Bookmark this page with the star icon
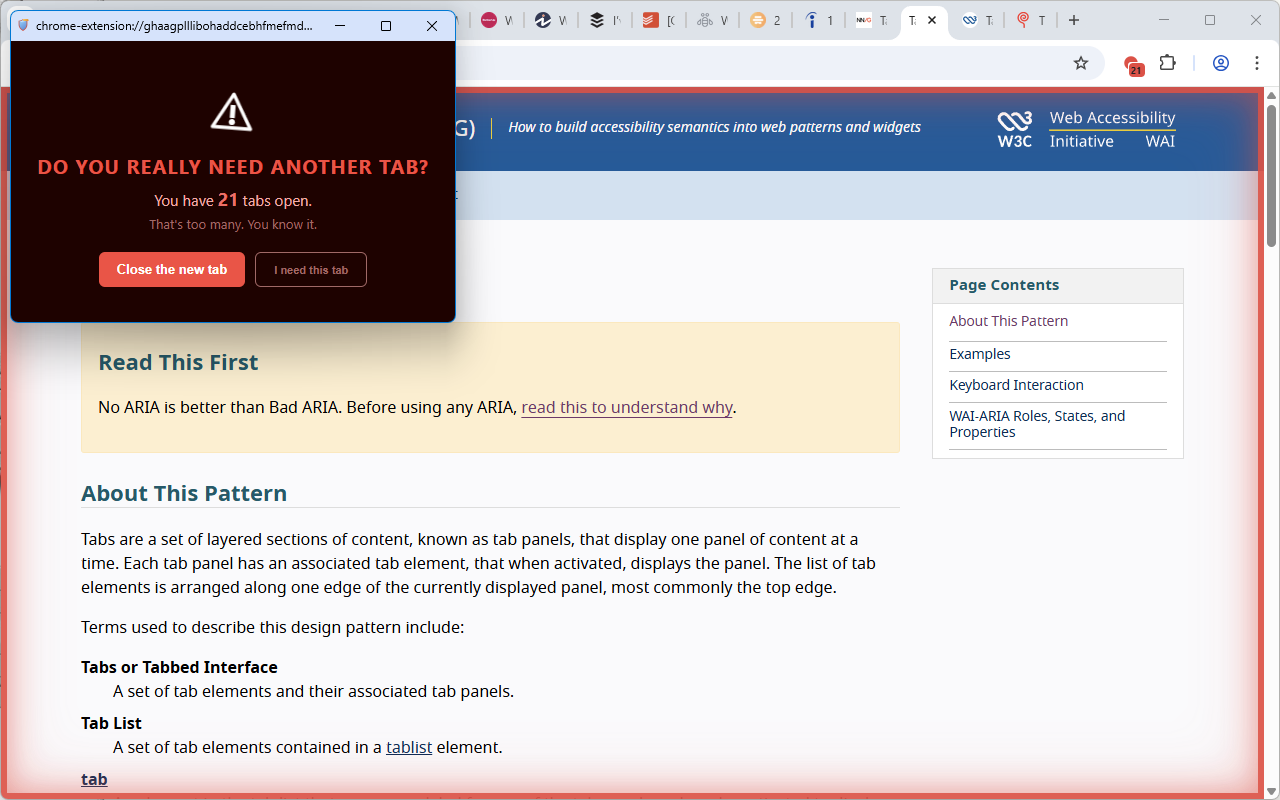This screenshot has width=1280, height=800. click(1081, 63)
